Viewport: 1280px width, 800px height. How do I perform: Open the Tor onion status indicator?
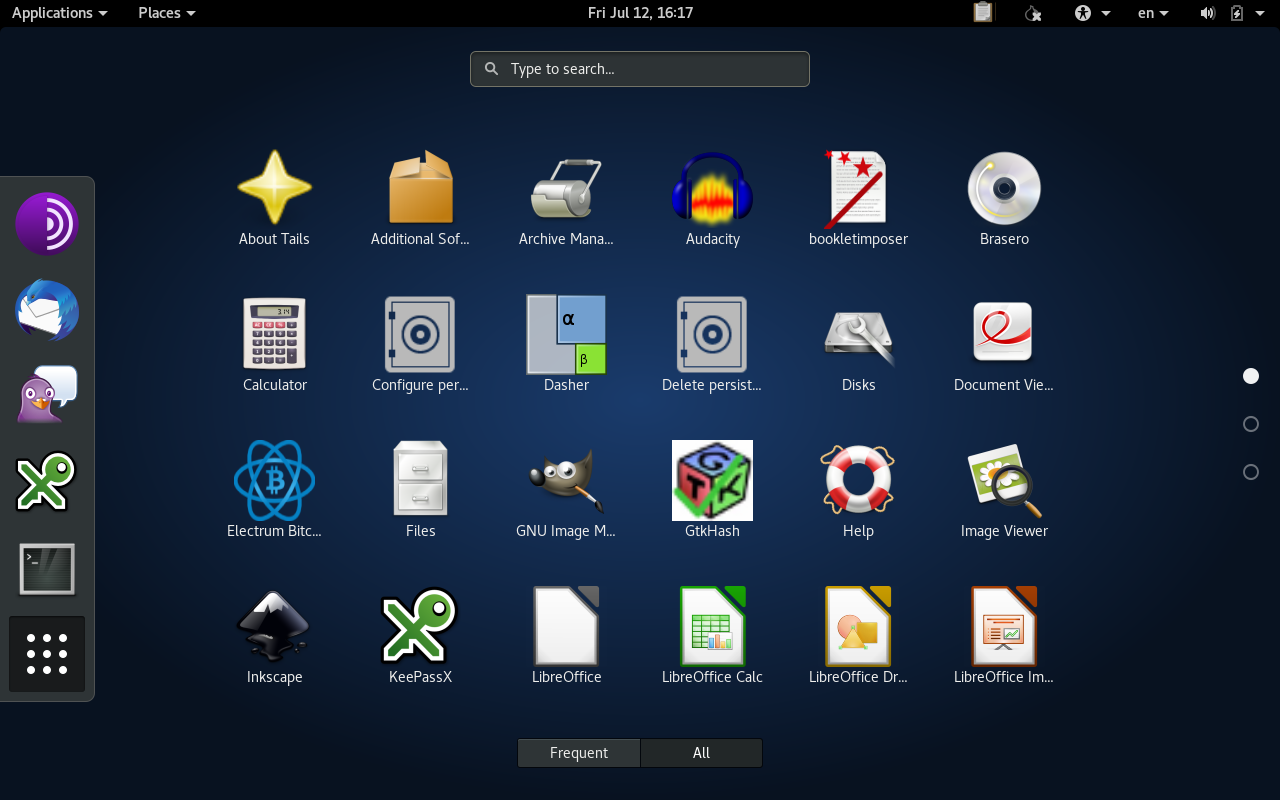1034,13
